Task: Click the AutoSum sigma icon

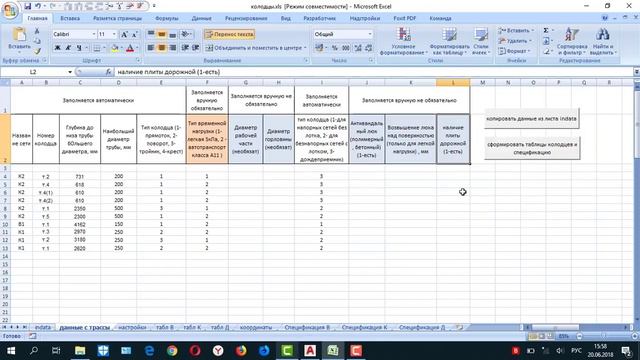Action: pyautogui.click(x=546, y=31)
